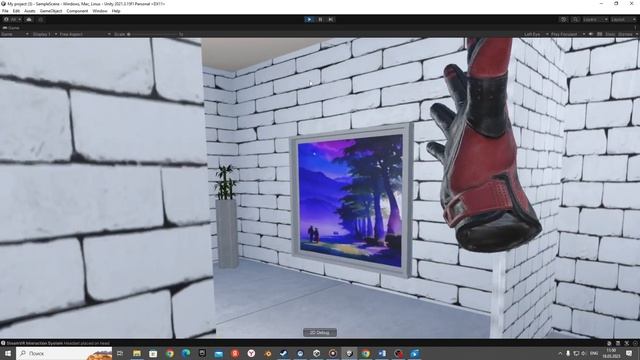Switch to the active Unity Editor taskbar icon

349,353
